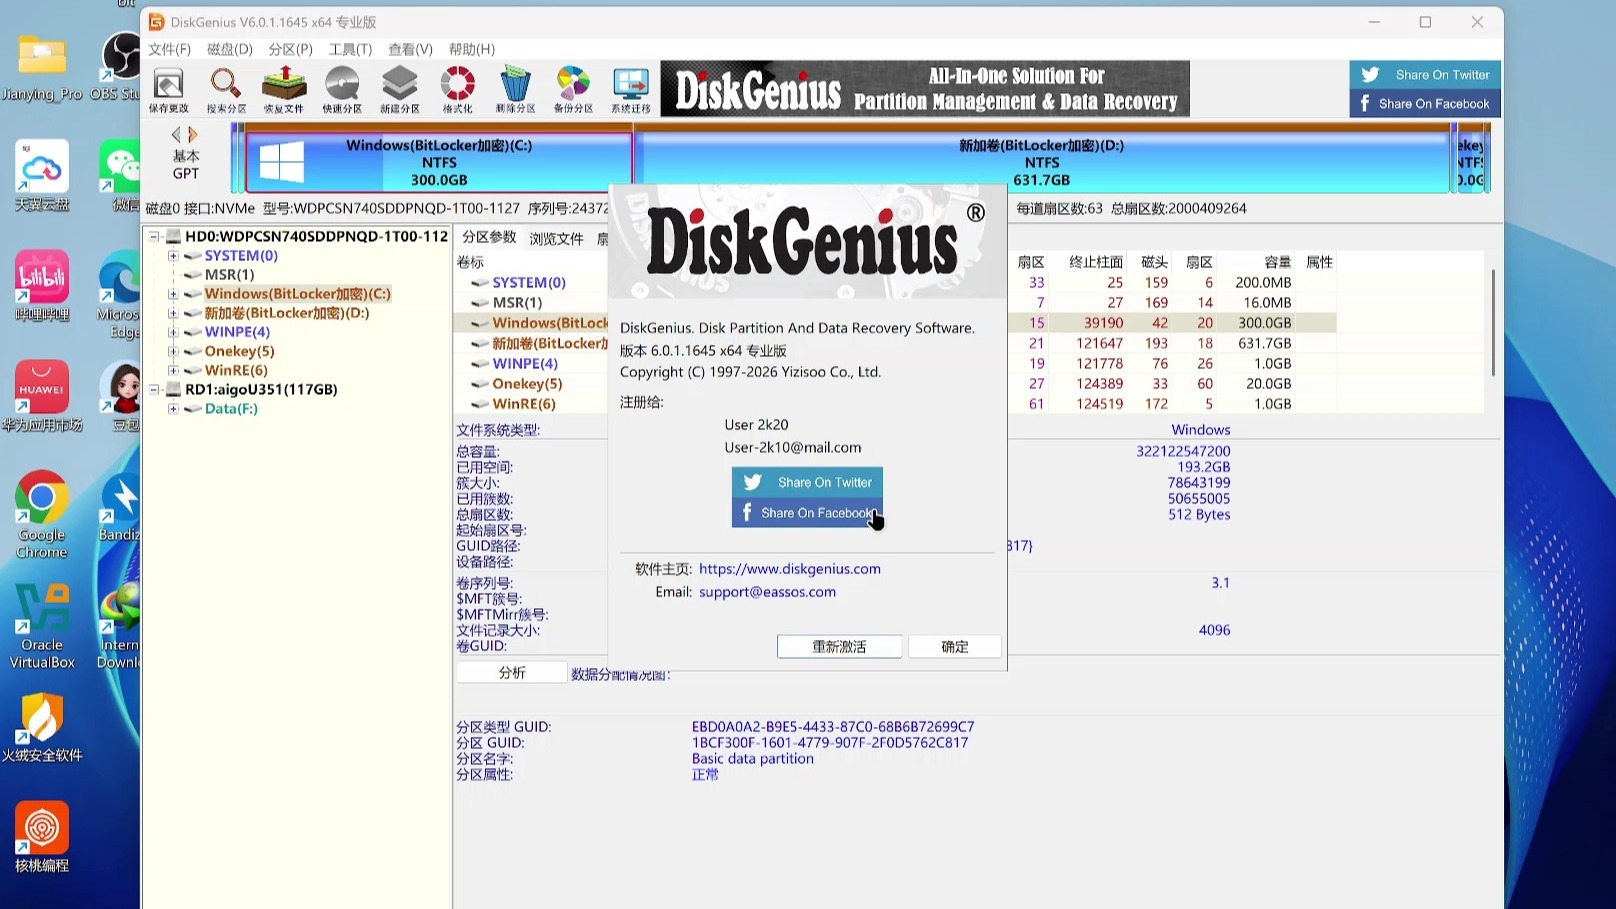1616x909 pixels.
Task: Select the 新加卷 (D:) 631.7GB partition bar
Action: 1042,162
